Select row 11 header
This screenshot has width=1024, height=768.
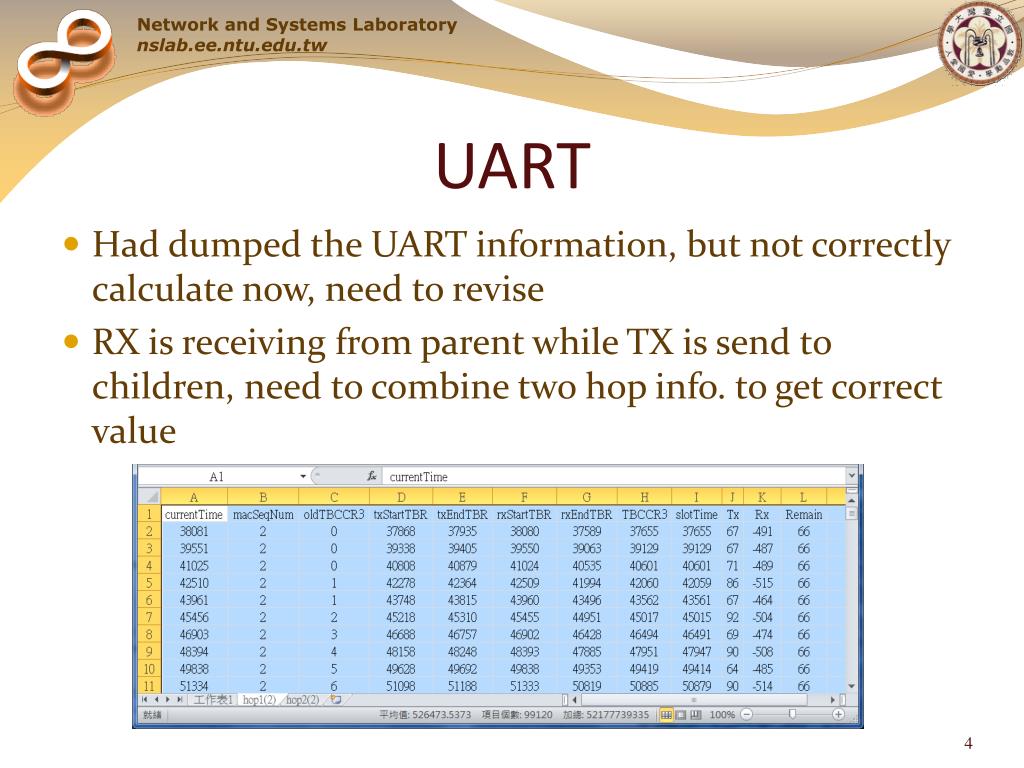click(150, 686)
